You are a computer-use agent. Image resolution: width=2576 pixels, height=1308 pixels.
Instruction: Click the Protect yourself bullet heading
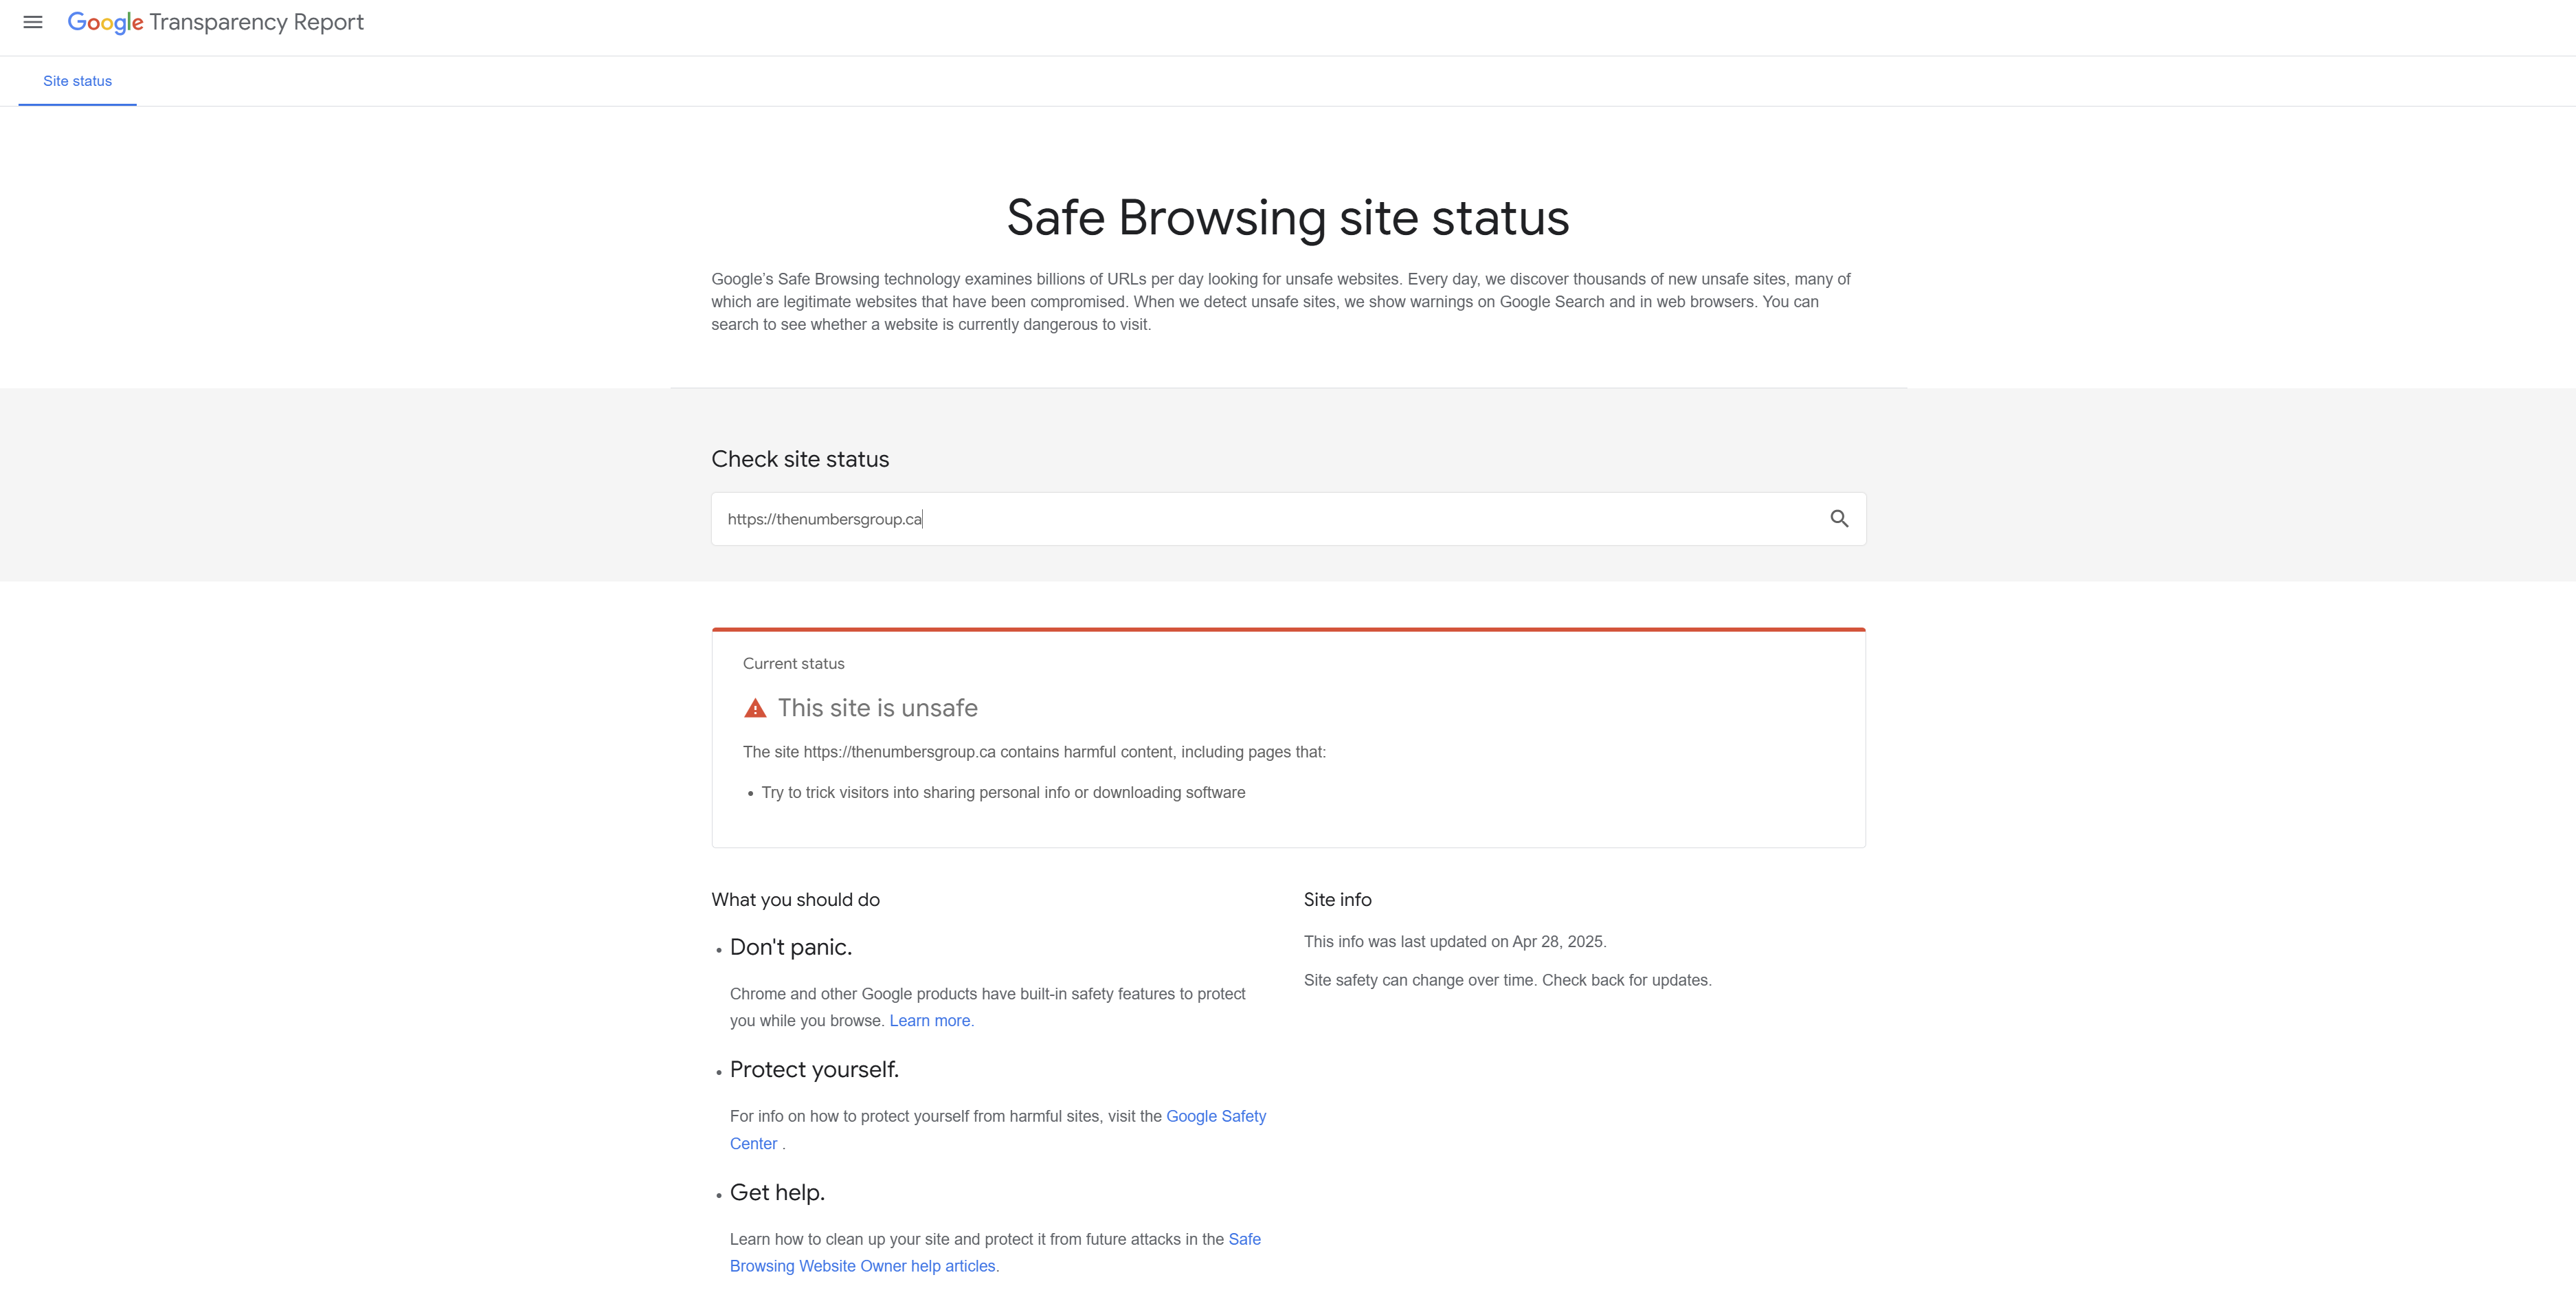(814, 1069)
